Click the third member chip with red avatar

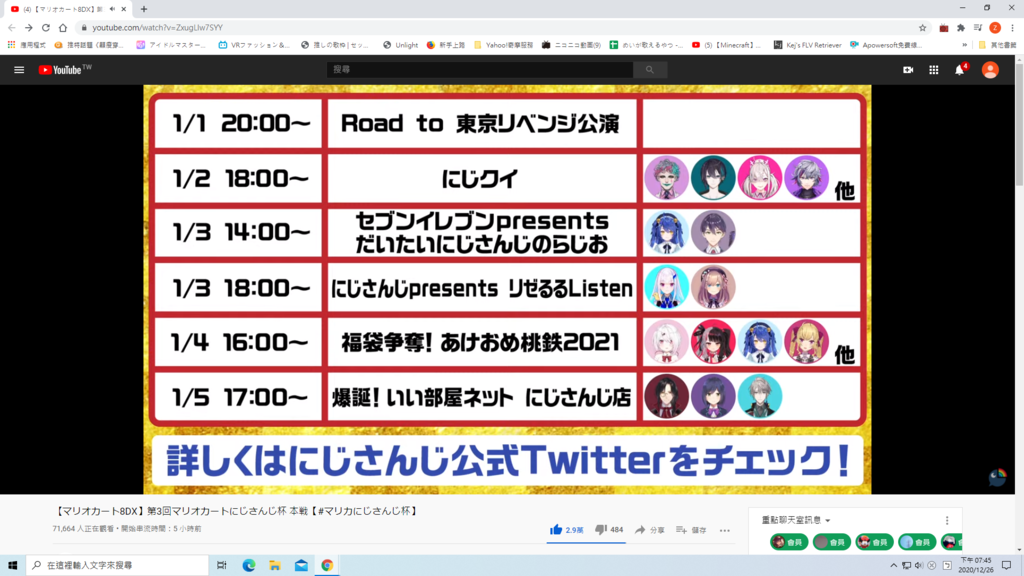tap(874, 542)
